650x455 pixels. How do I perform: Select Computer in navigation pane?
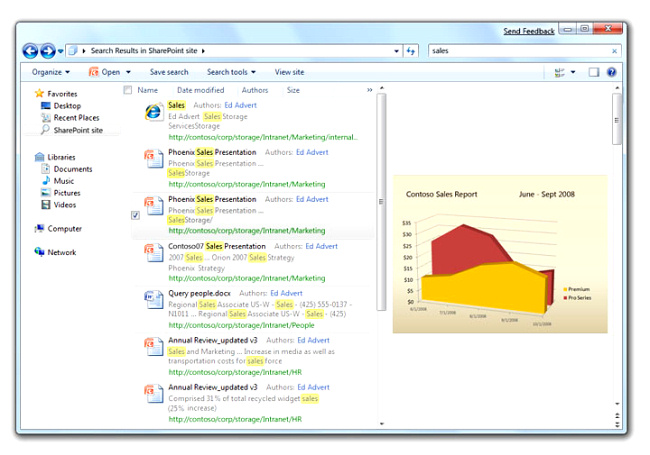[64, 229]
